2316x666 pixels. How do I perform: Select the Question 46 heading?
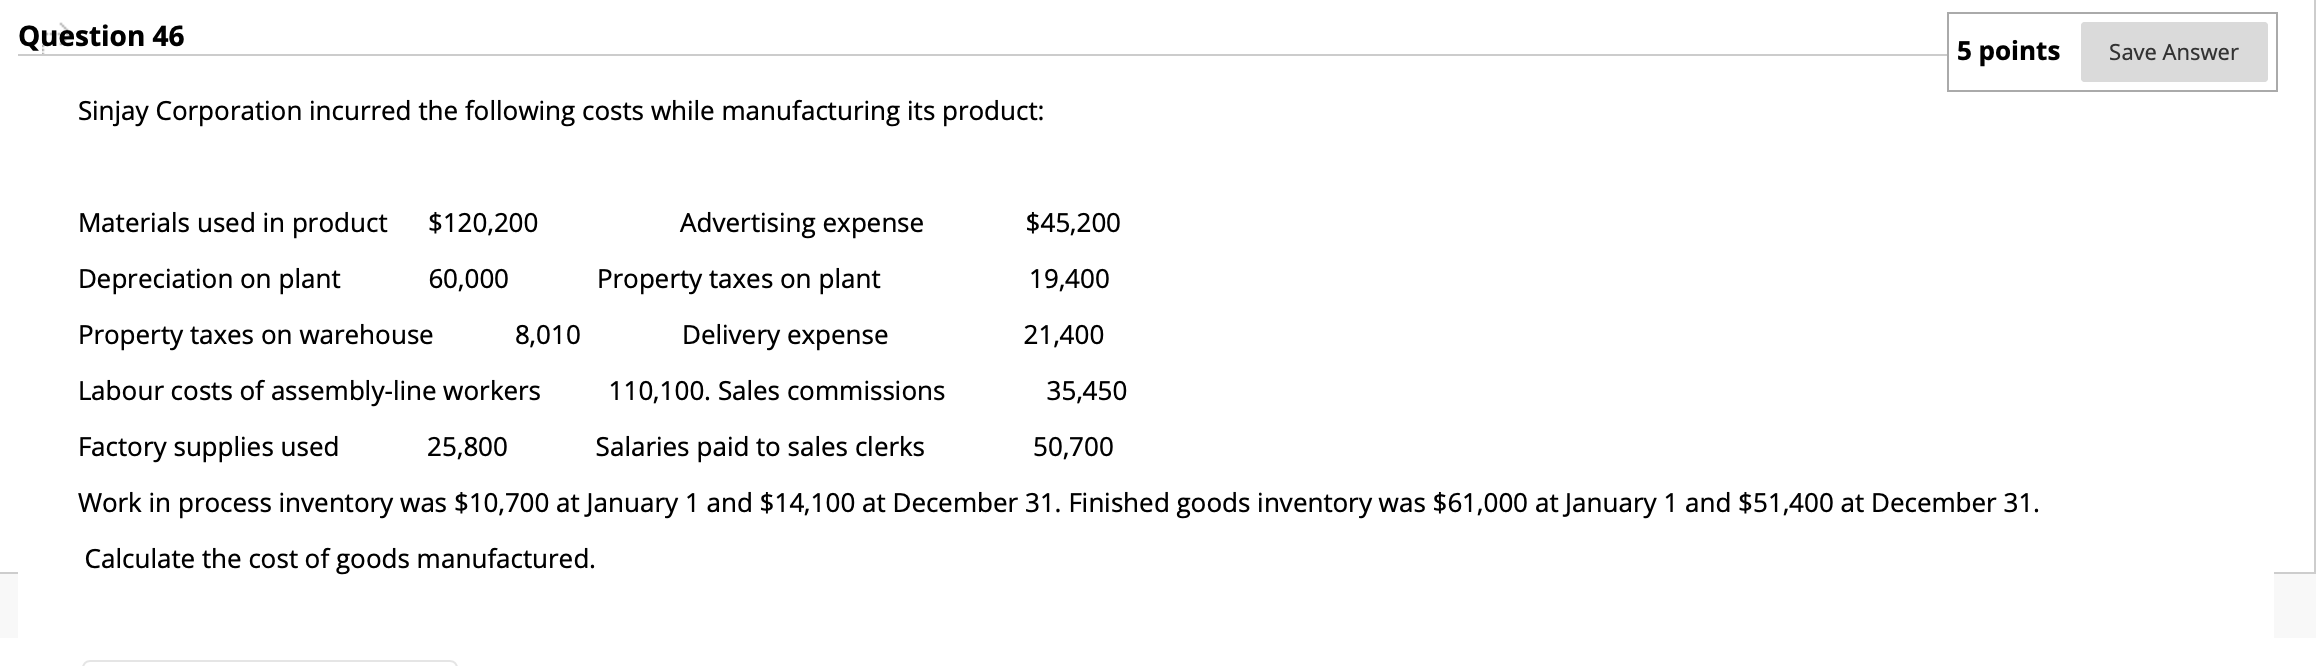(102, 36)
